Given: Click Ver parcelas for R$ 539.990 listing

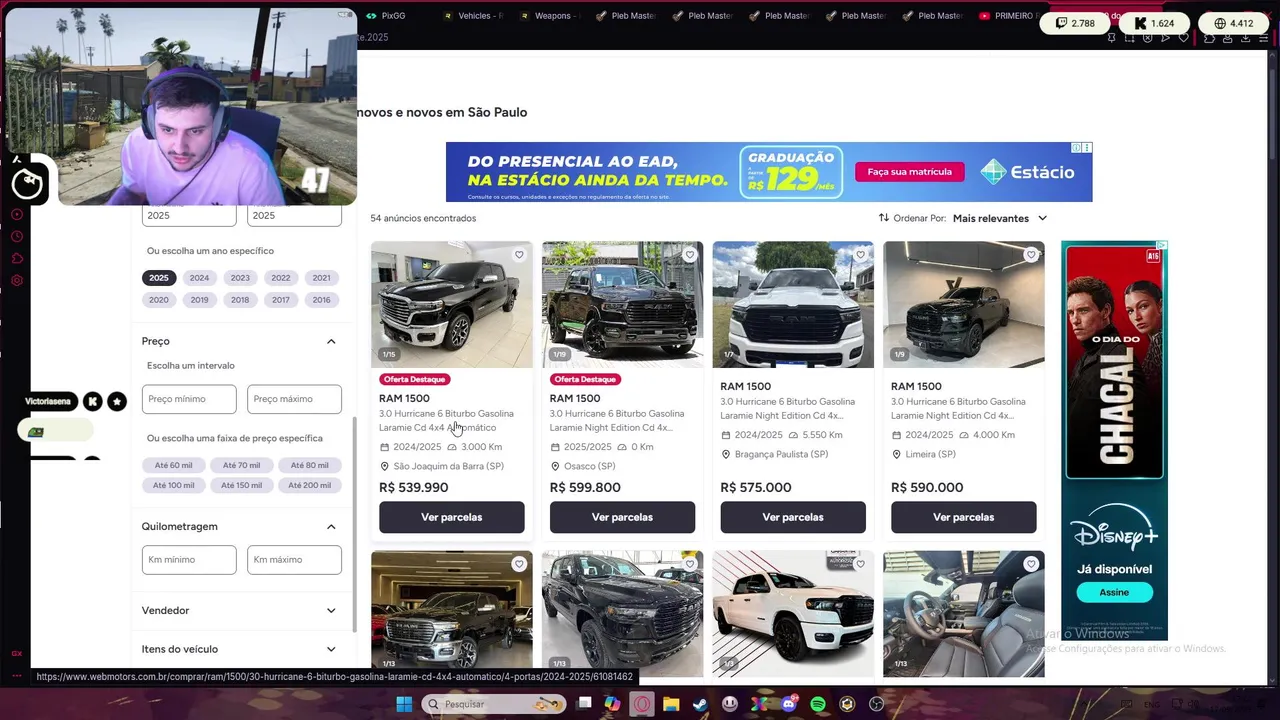Looking at the screenshot, I should [452, 517].
